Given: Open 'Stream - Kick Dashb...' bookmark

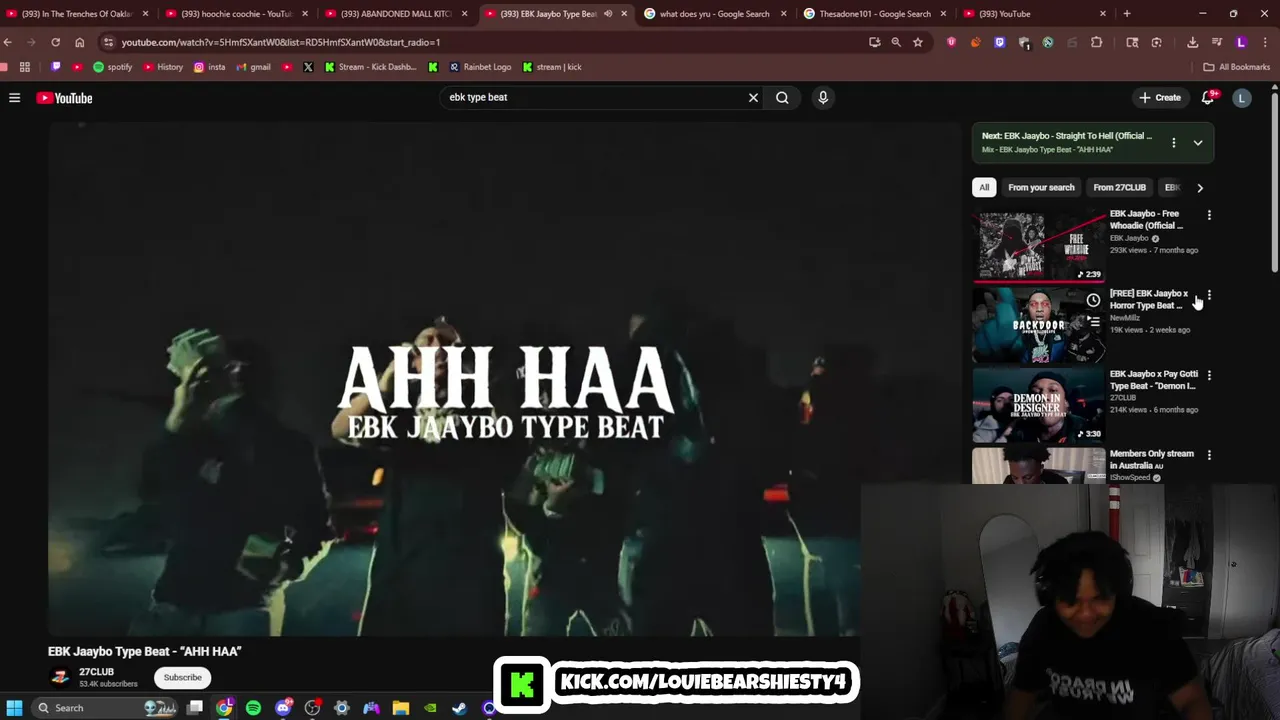Looking at the screenshot, I should tap(370, 67).
